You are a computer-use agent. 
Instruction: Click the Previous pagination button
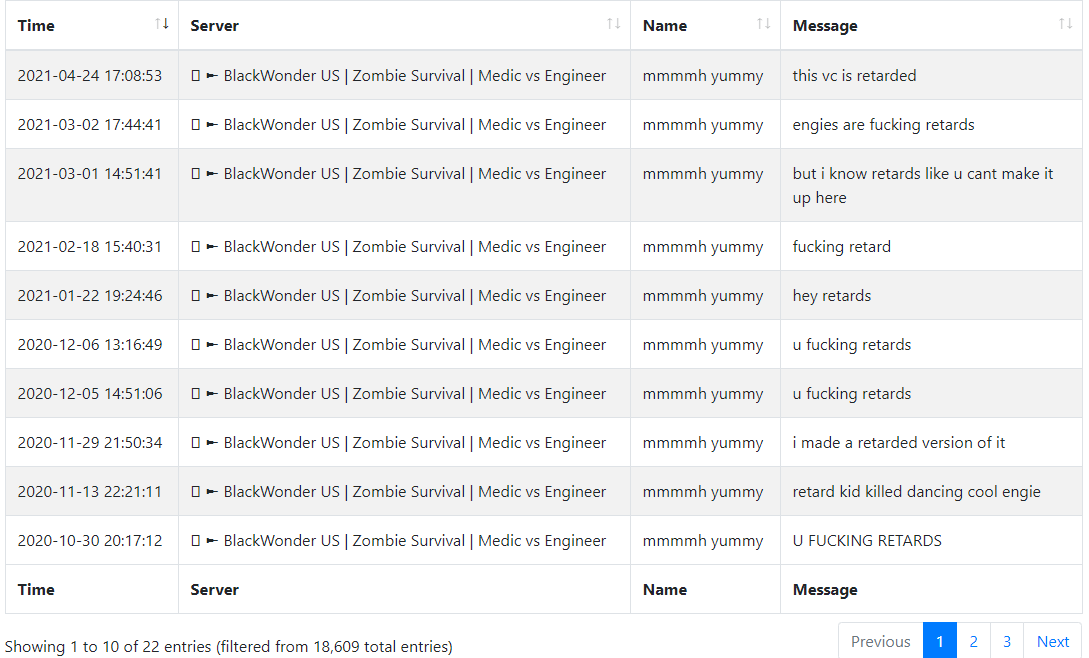click(x=881, y=641)
